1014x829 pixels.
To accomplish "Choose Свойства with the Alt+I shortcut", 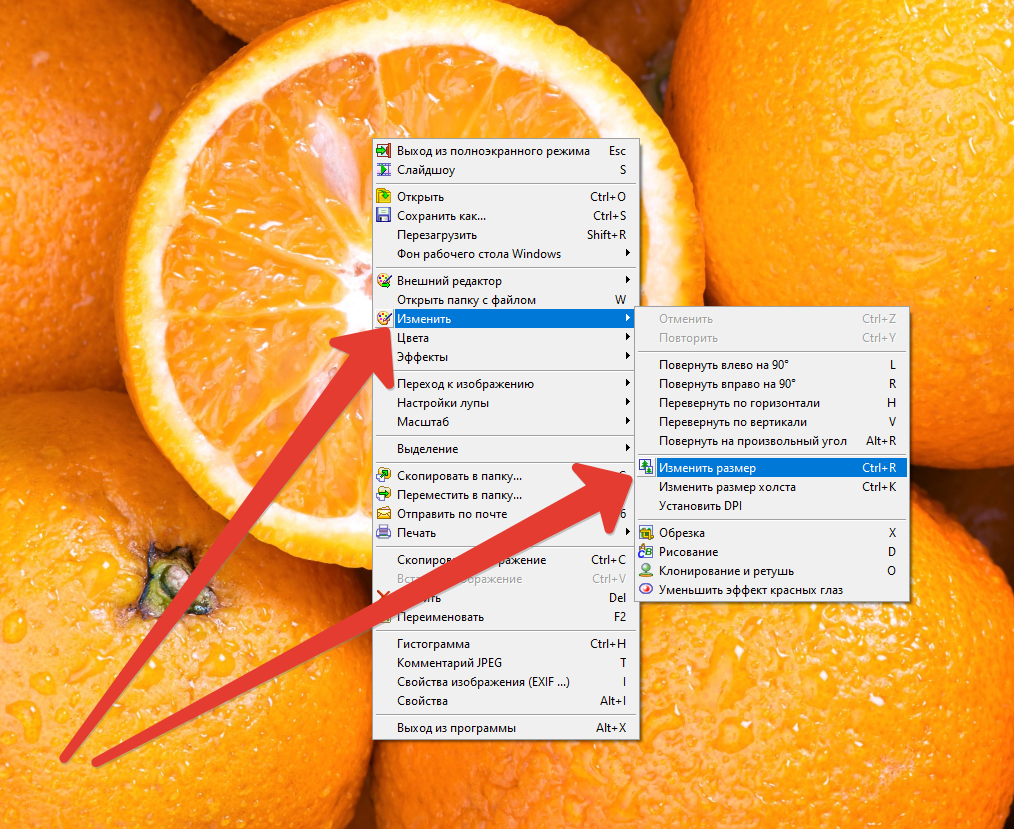I will [506, 701].
